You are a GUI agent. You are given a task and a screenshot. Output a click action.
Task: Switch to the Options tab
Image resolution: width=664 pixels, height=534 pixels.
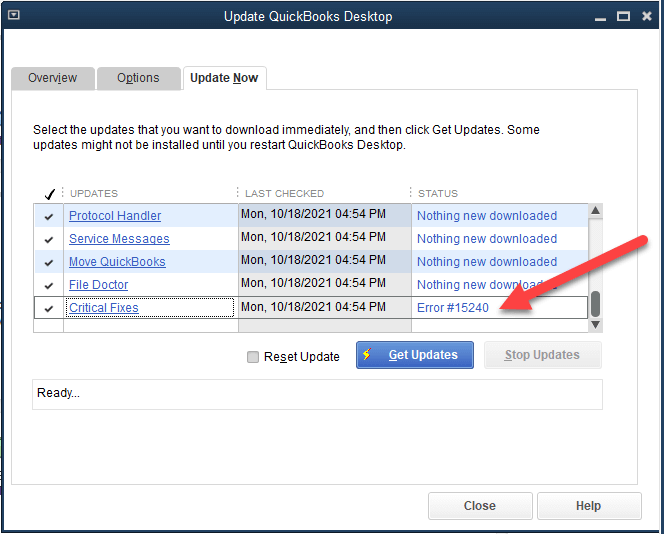click(138, 78)
